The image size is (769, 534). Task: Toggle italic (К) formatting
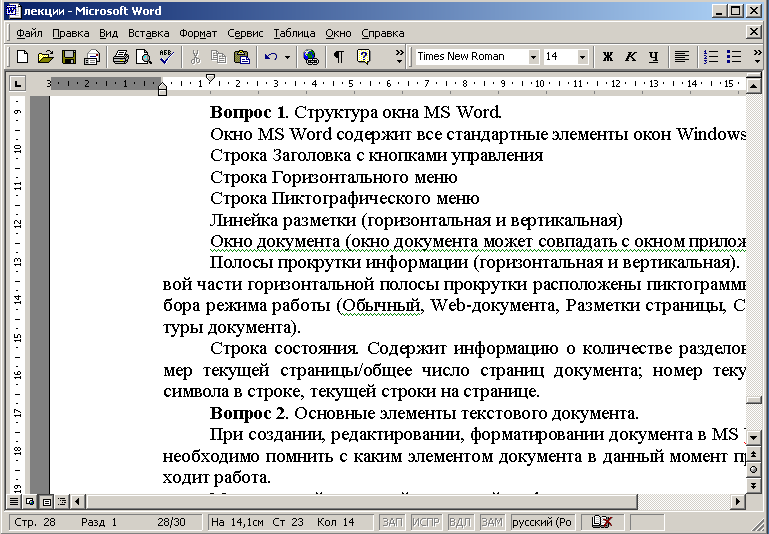coord(631,57)
